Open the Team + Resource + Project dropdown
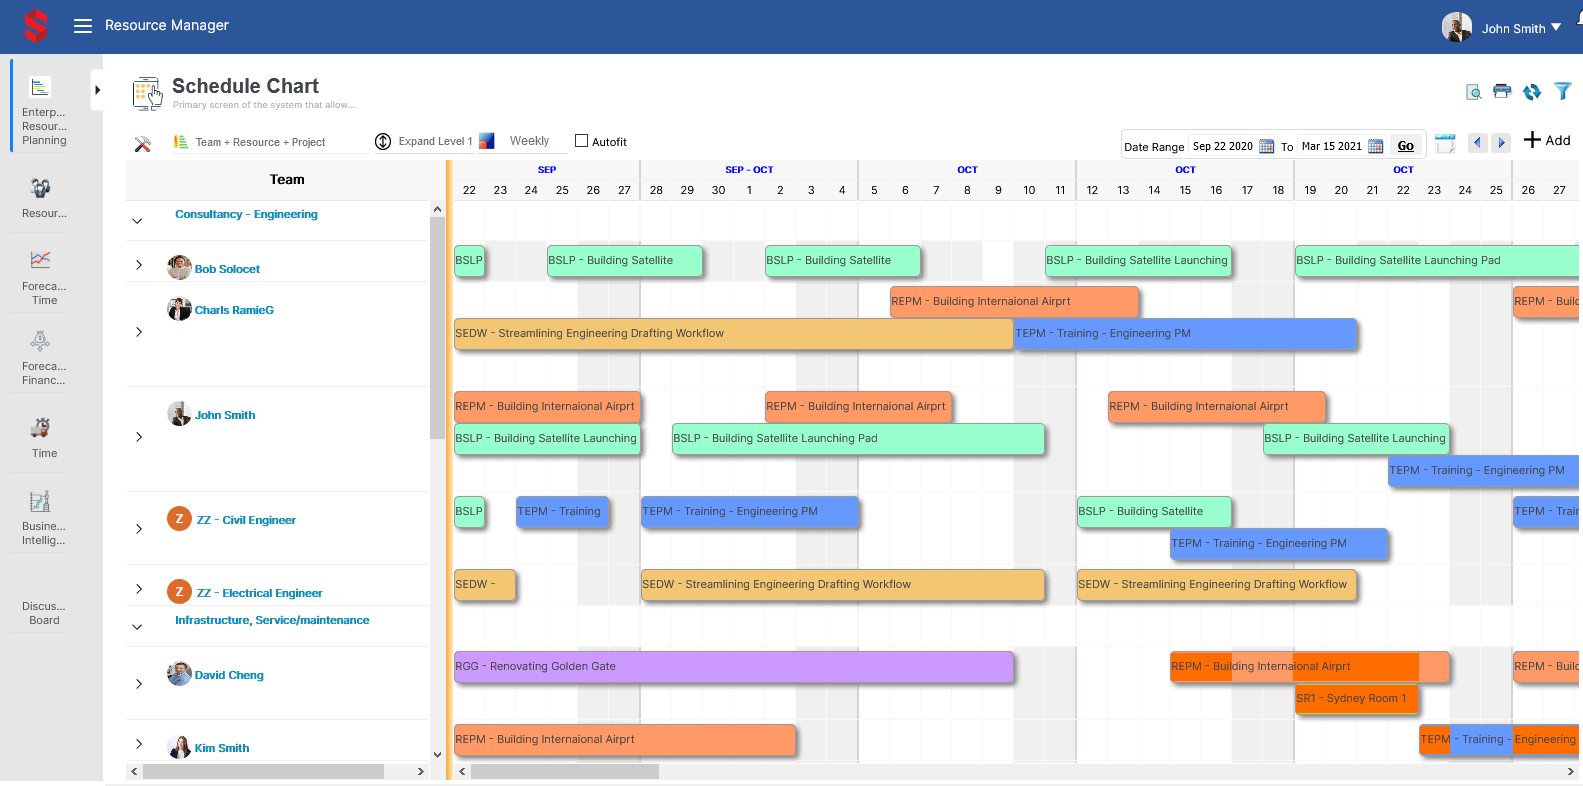This screenshot has height=786, width=1583. pos(260,142)
